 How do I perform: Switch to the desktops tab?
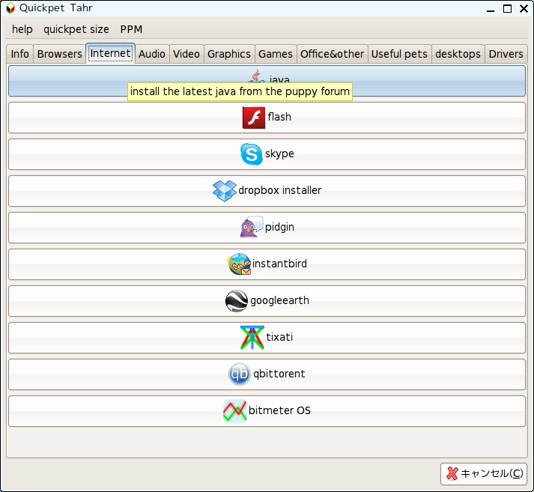click(x=458, y=54)
